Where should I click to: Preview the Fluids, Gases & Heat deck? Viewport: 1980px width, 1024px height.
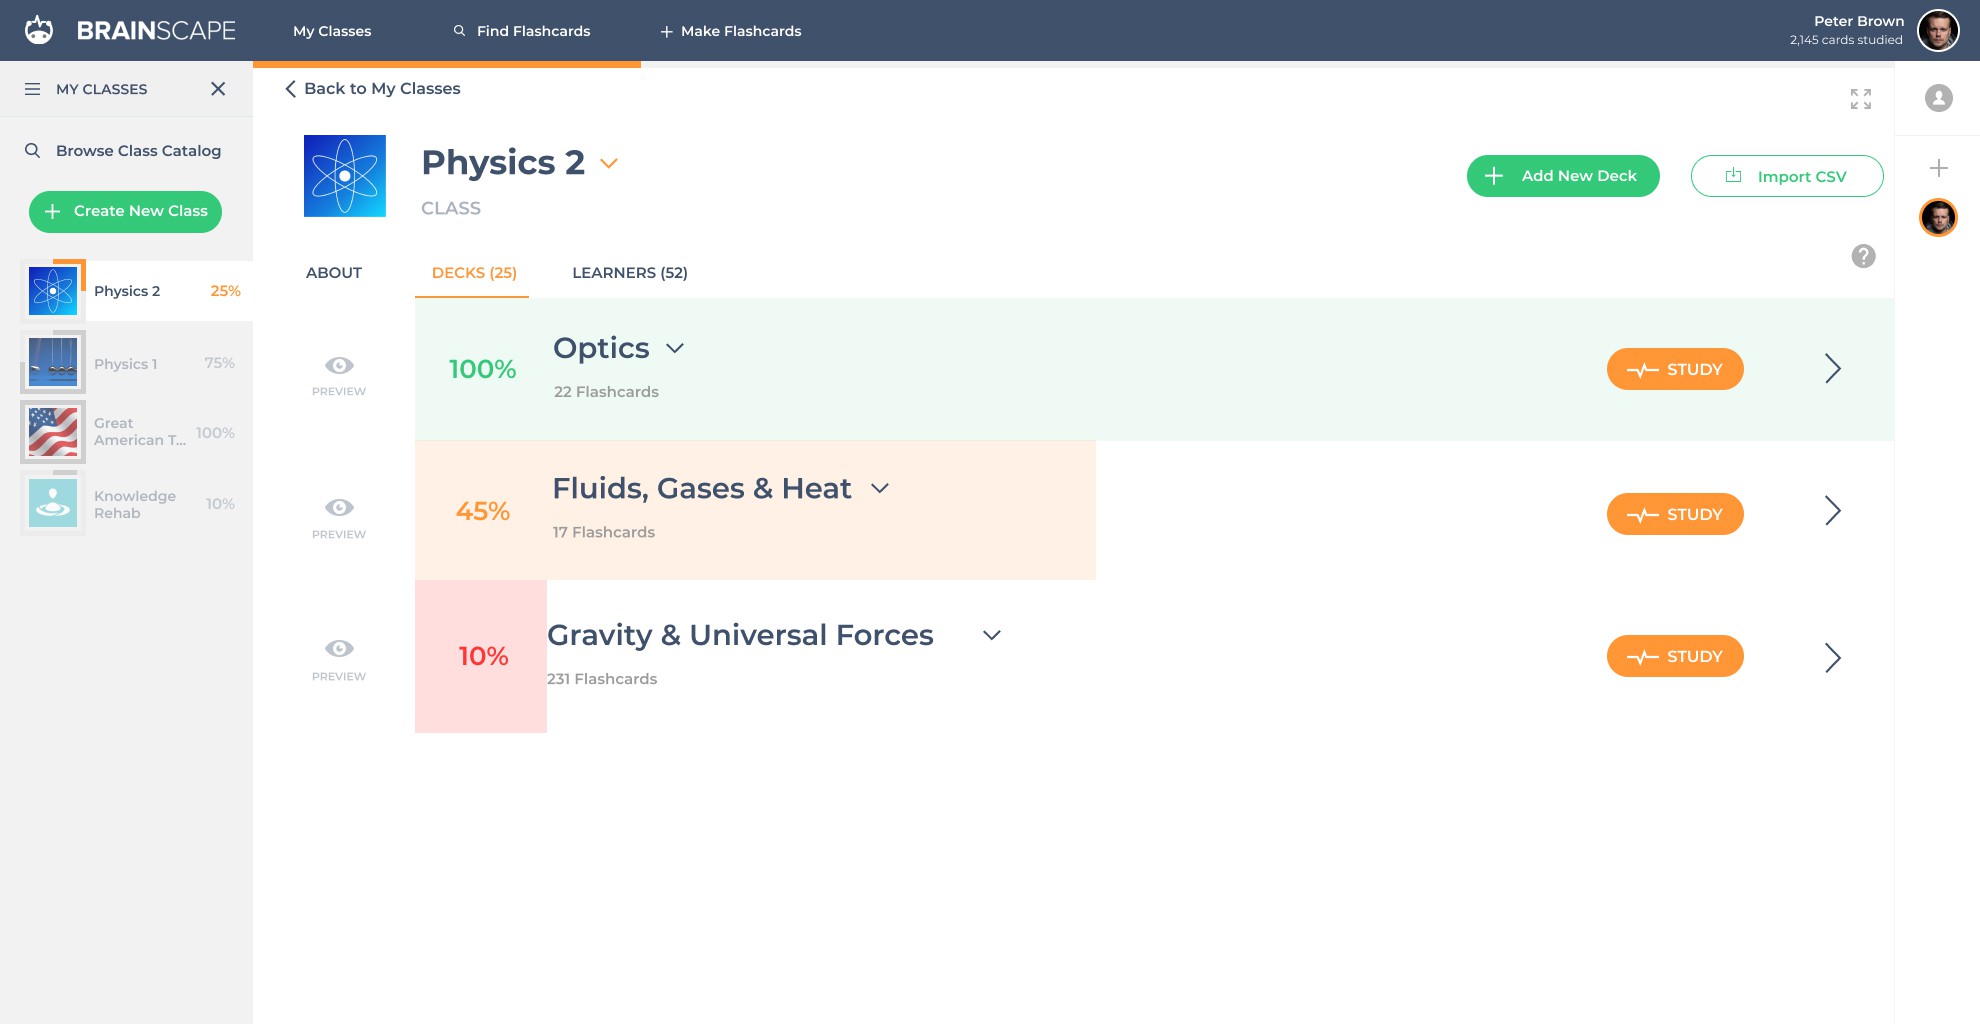(339, 508)
